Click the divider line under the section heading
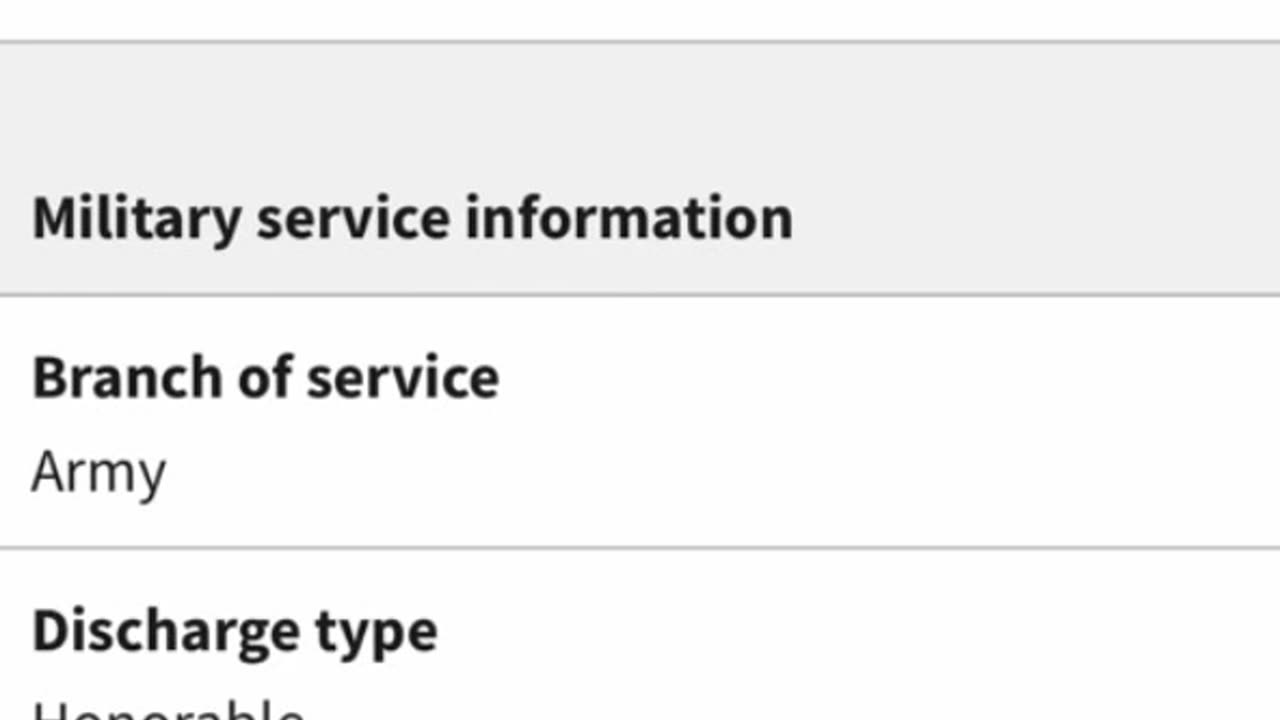Screen dimensions: 1280x720 point(640,295)
